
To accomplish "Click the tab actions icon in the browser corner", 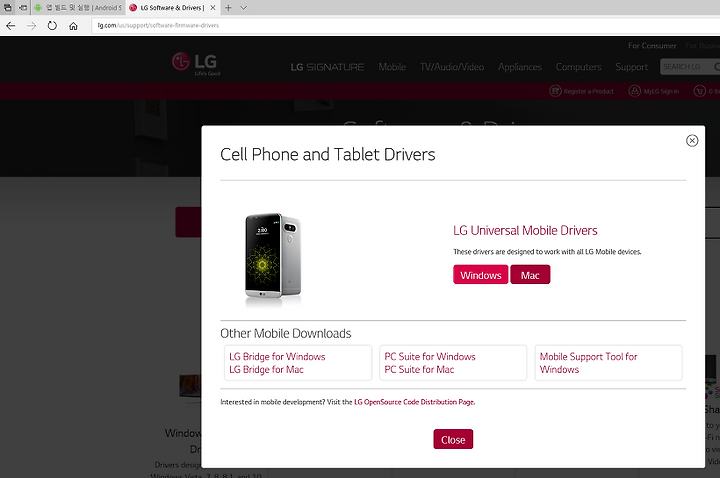I will [8, 8].
